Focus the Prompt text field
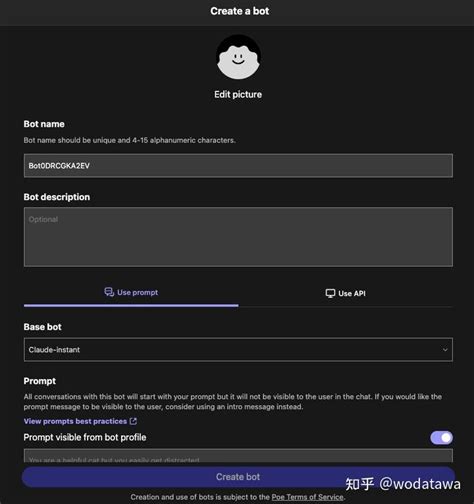 238,456
